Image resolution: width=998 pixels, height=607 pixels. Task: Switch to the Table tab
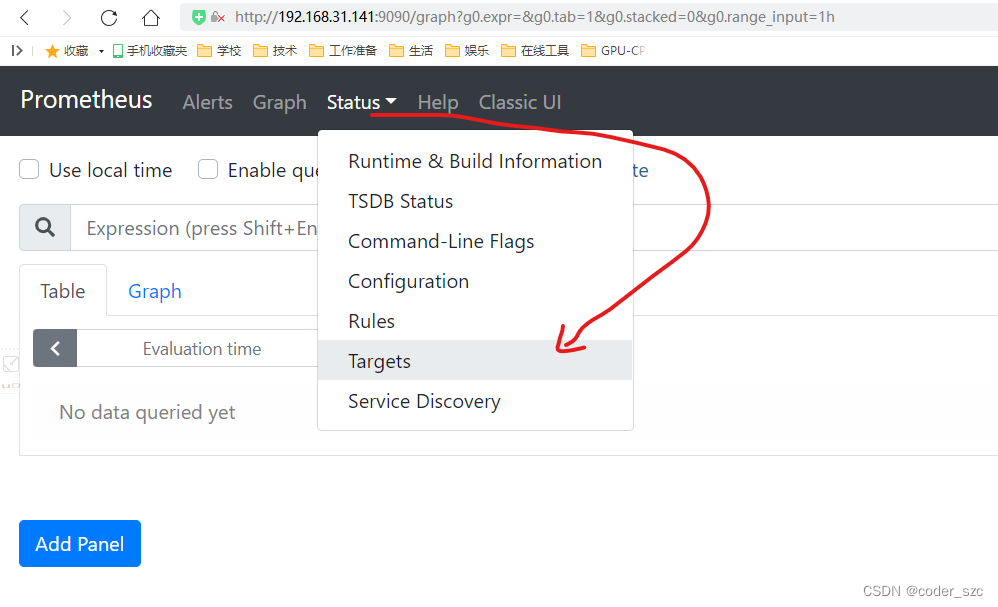point(63,291)
